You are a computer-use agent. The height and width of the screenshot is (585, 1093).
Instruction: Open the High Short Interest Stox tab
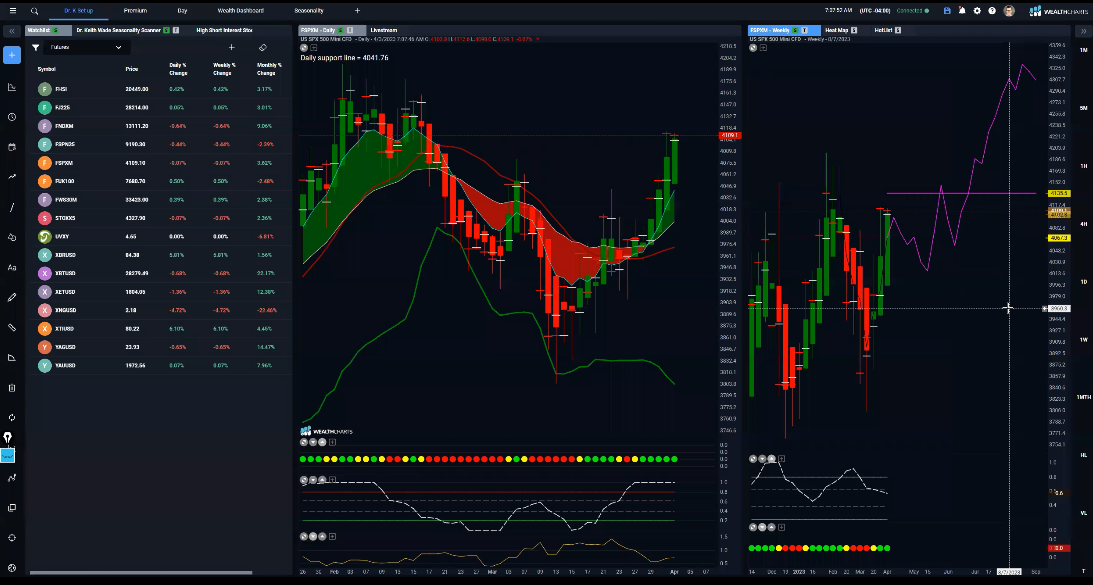tap(224, 31)
